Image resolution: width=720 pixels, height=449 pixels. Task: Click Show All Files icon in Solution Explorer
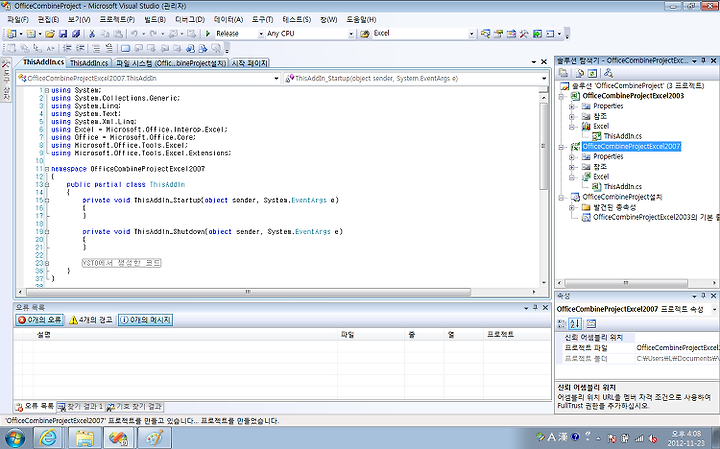(x=580, y=73)
